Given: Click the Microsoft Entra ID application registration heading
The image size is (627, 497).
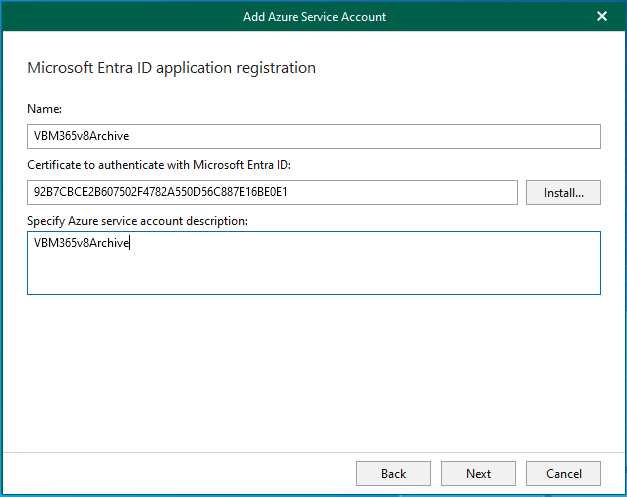Looking at the screenshot, I should (171, 68).
